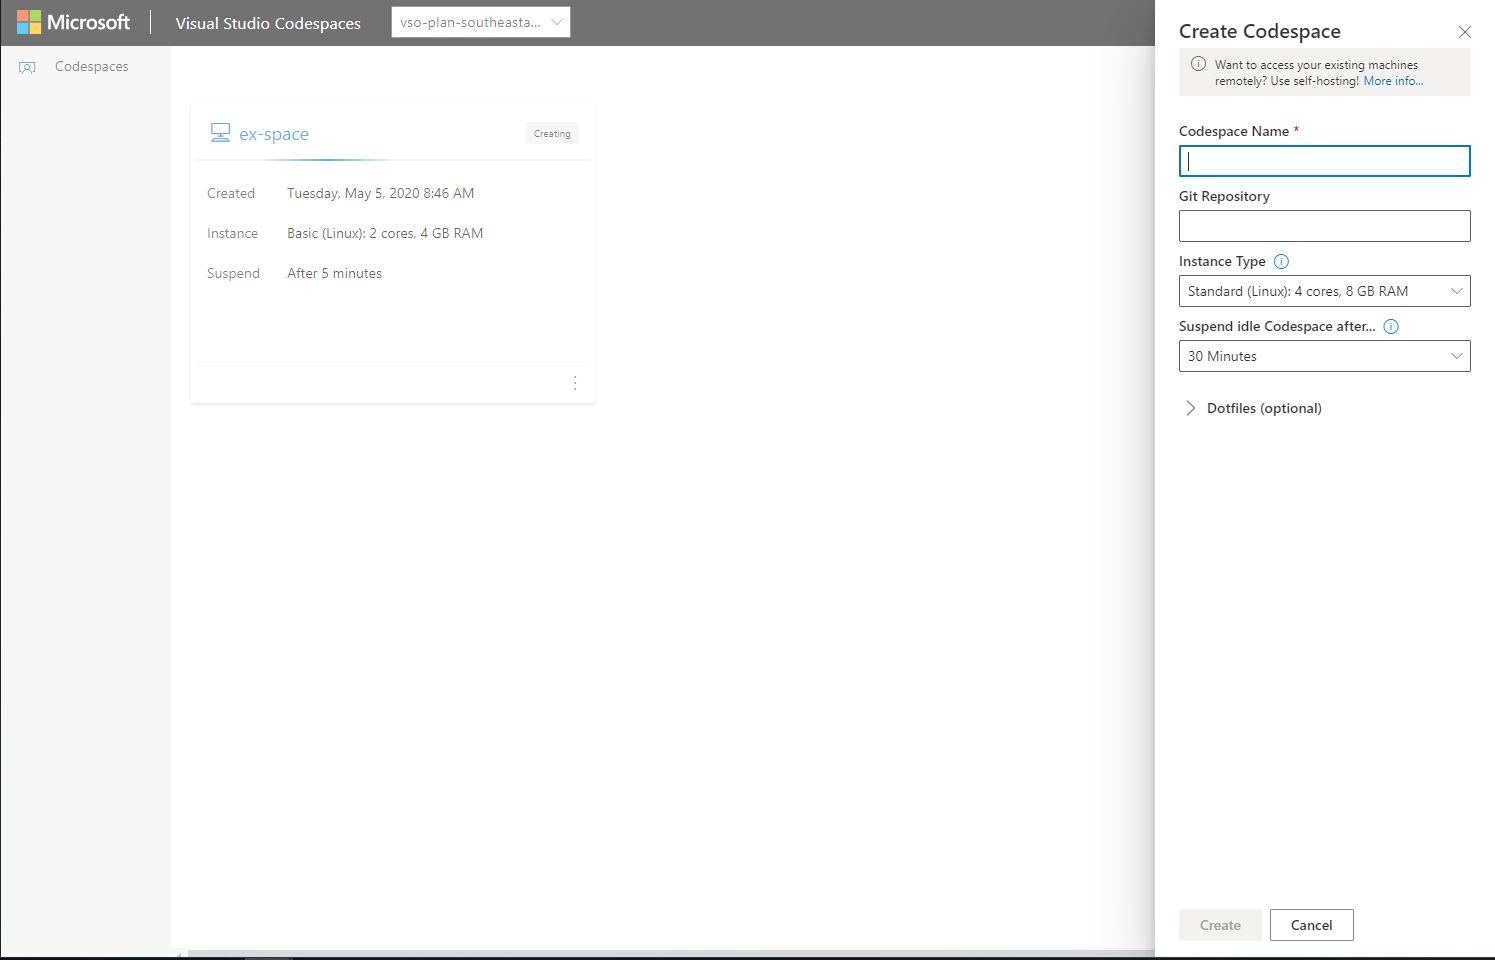The height and width of the screenshot is (960, 1495).
Task: Click 'After 5 minutes' suspend value
Action: (334, 273)
